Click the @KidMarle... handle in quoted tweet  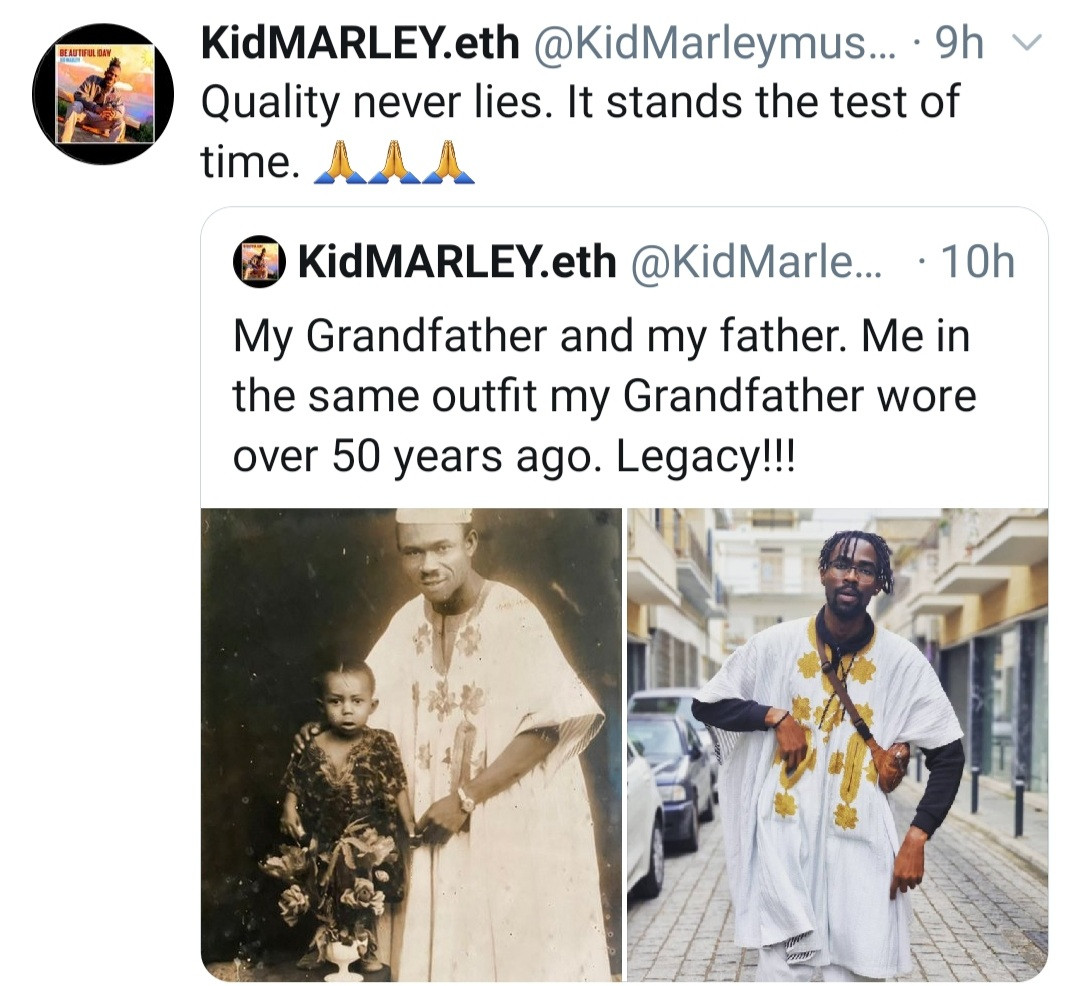point(756,262)
